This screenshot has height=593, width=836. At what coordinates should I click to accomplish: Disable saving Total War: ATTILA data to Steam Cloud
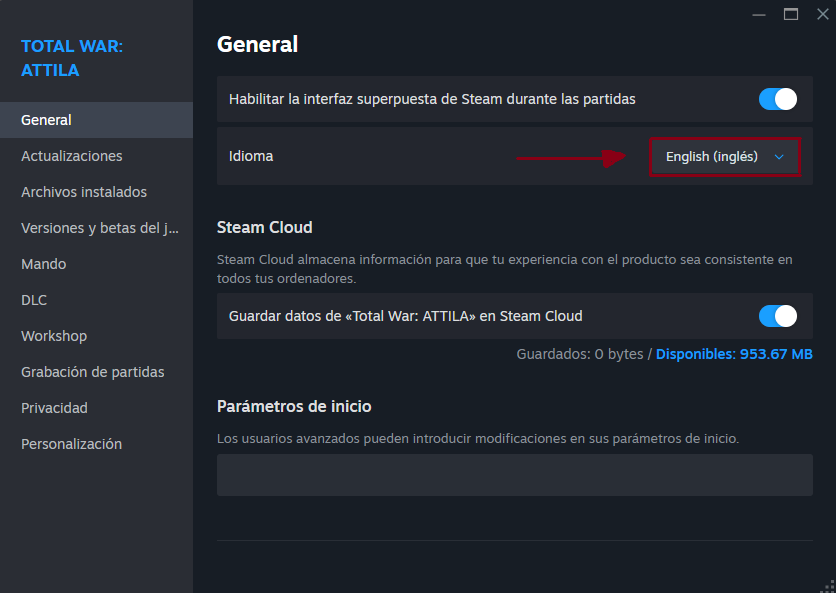click(777, 316)
